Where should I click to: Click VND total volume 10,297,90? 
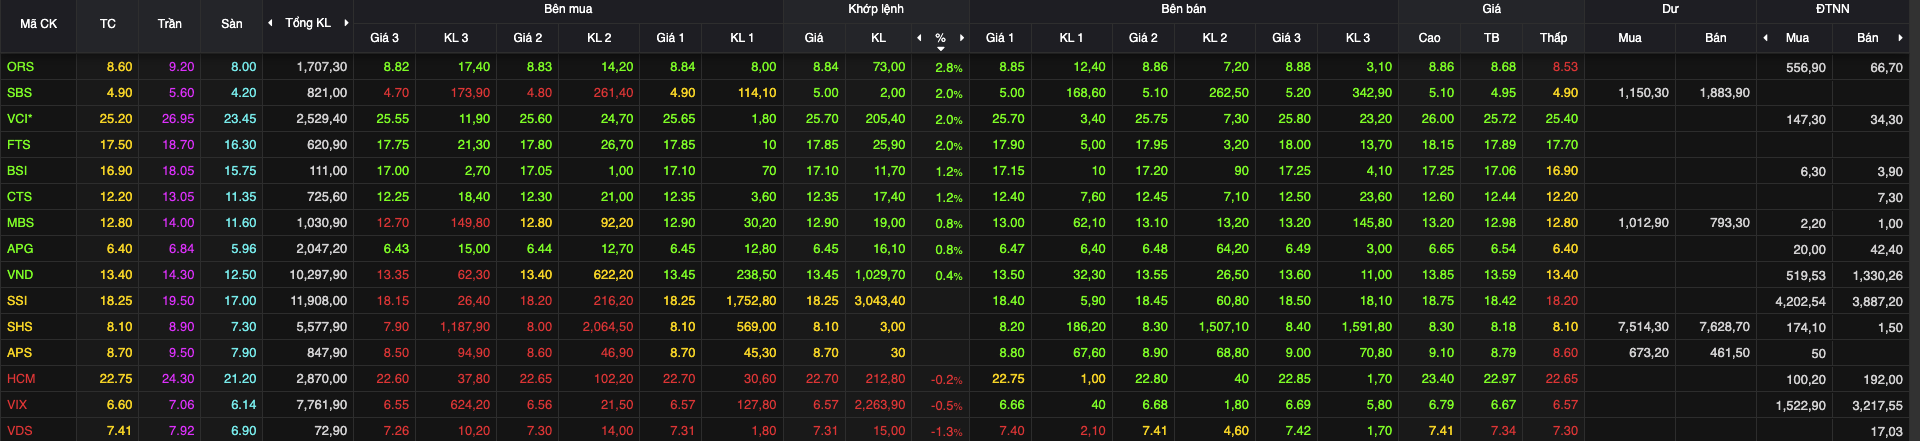pos(319,275)
